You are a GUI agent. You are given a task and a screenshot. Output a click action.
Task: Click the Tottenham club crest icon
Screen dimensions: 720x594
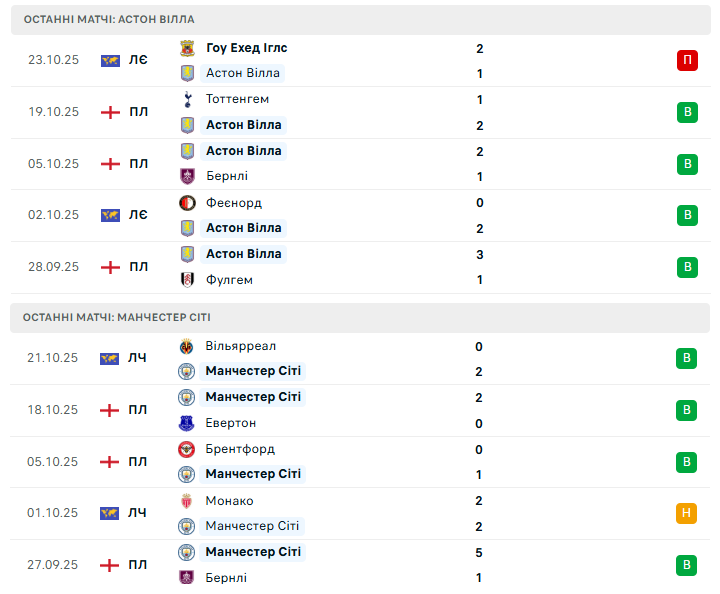186,99
